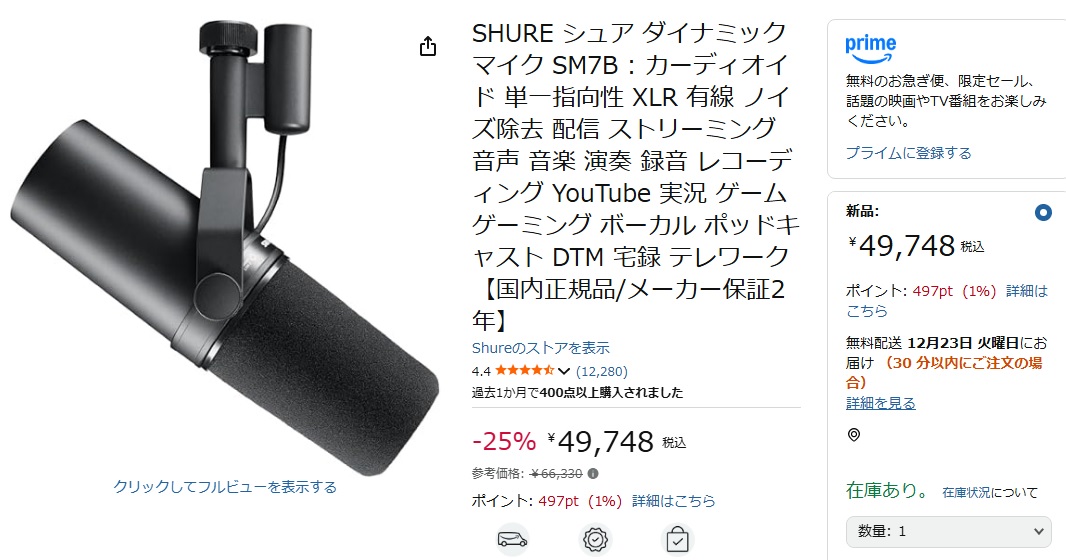Image resolution: width=1066 pixels, height=560 pixels.
Task: Click the Prime logo
Action: click(870, 48)
